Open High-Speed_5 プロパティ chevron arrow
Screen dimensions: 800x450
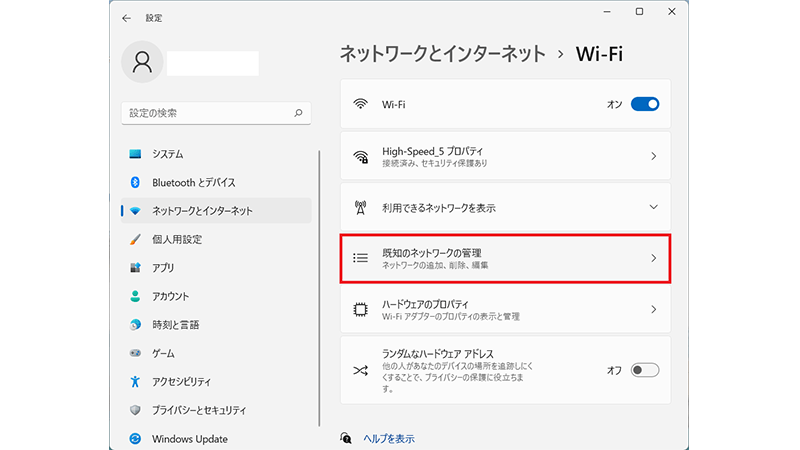coord(654,157)
